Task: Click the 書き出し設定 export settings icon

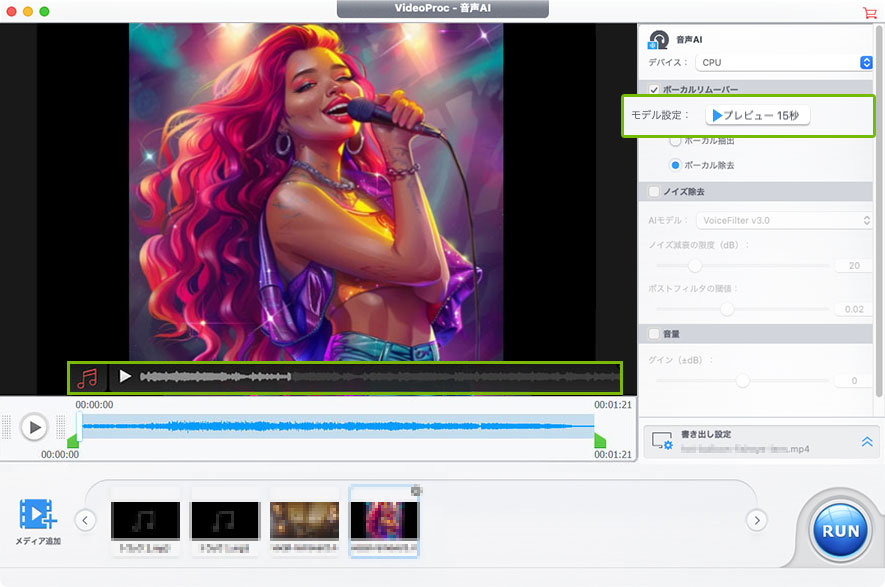Action: click(x=661, y=441)
